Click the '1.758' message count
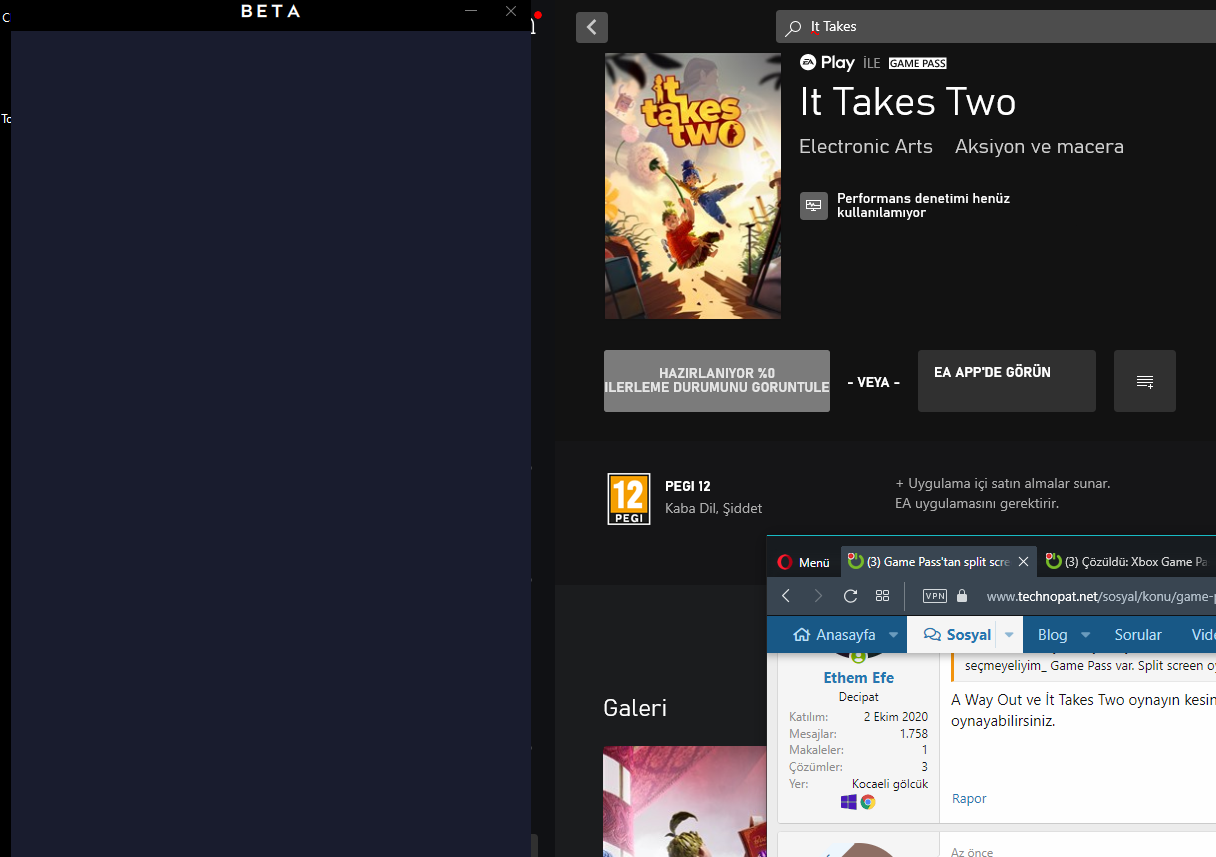 (x=914, y=734)
